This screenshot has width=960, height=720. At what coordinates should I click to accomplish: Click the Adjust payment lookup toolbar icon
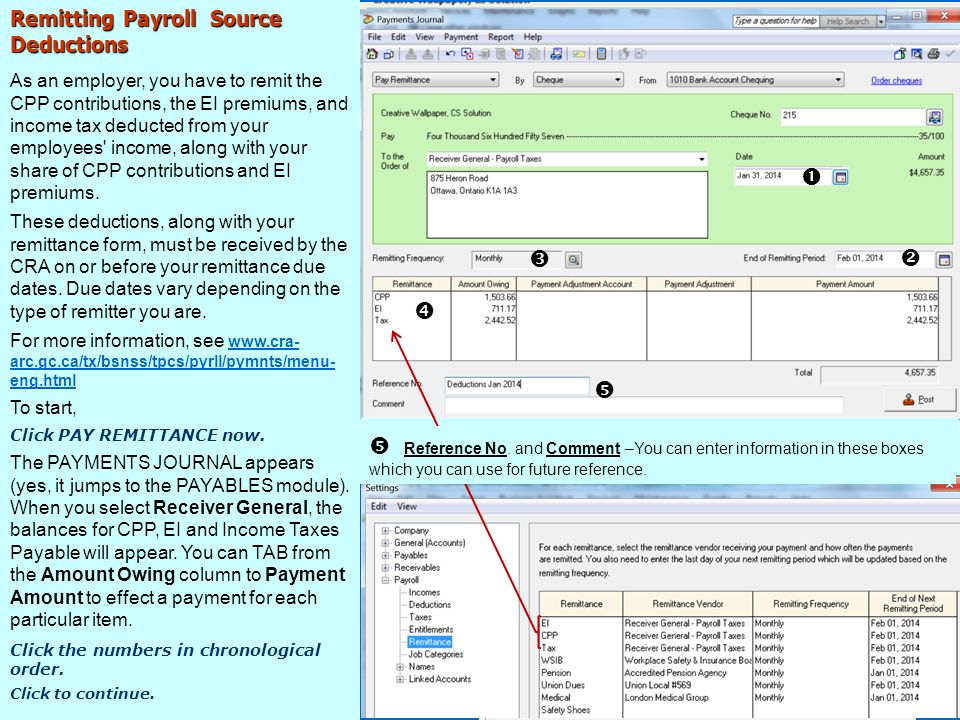(x=467, y=54)
